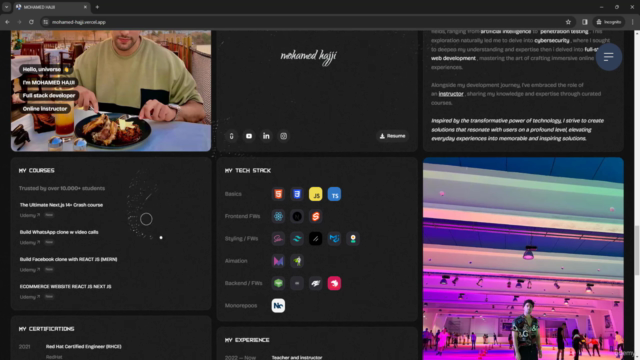Reload the page

point(31,22)
